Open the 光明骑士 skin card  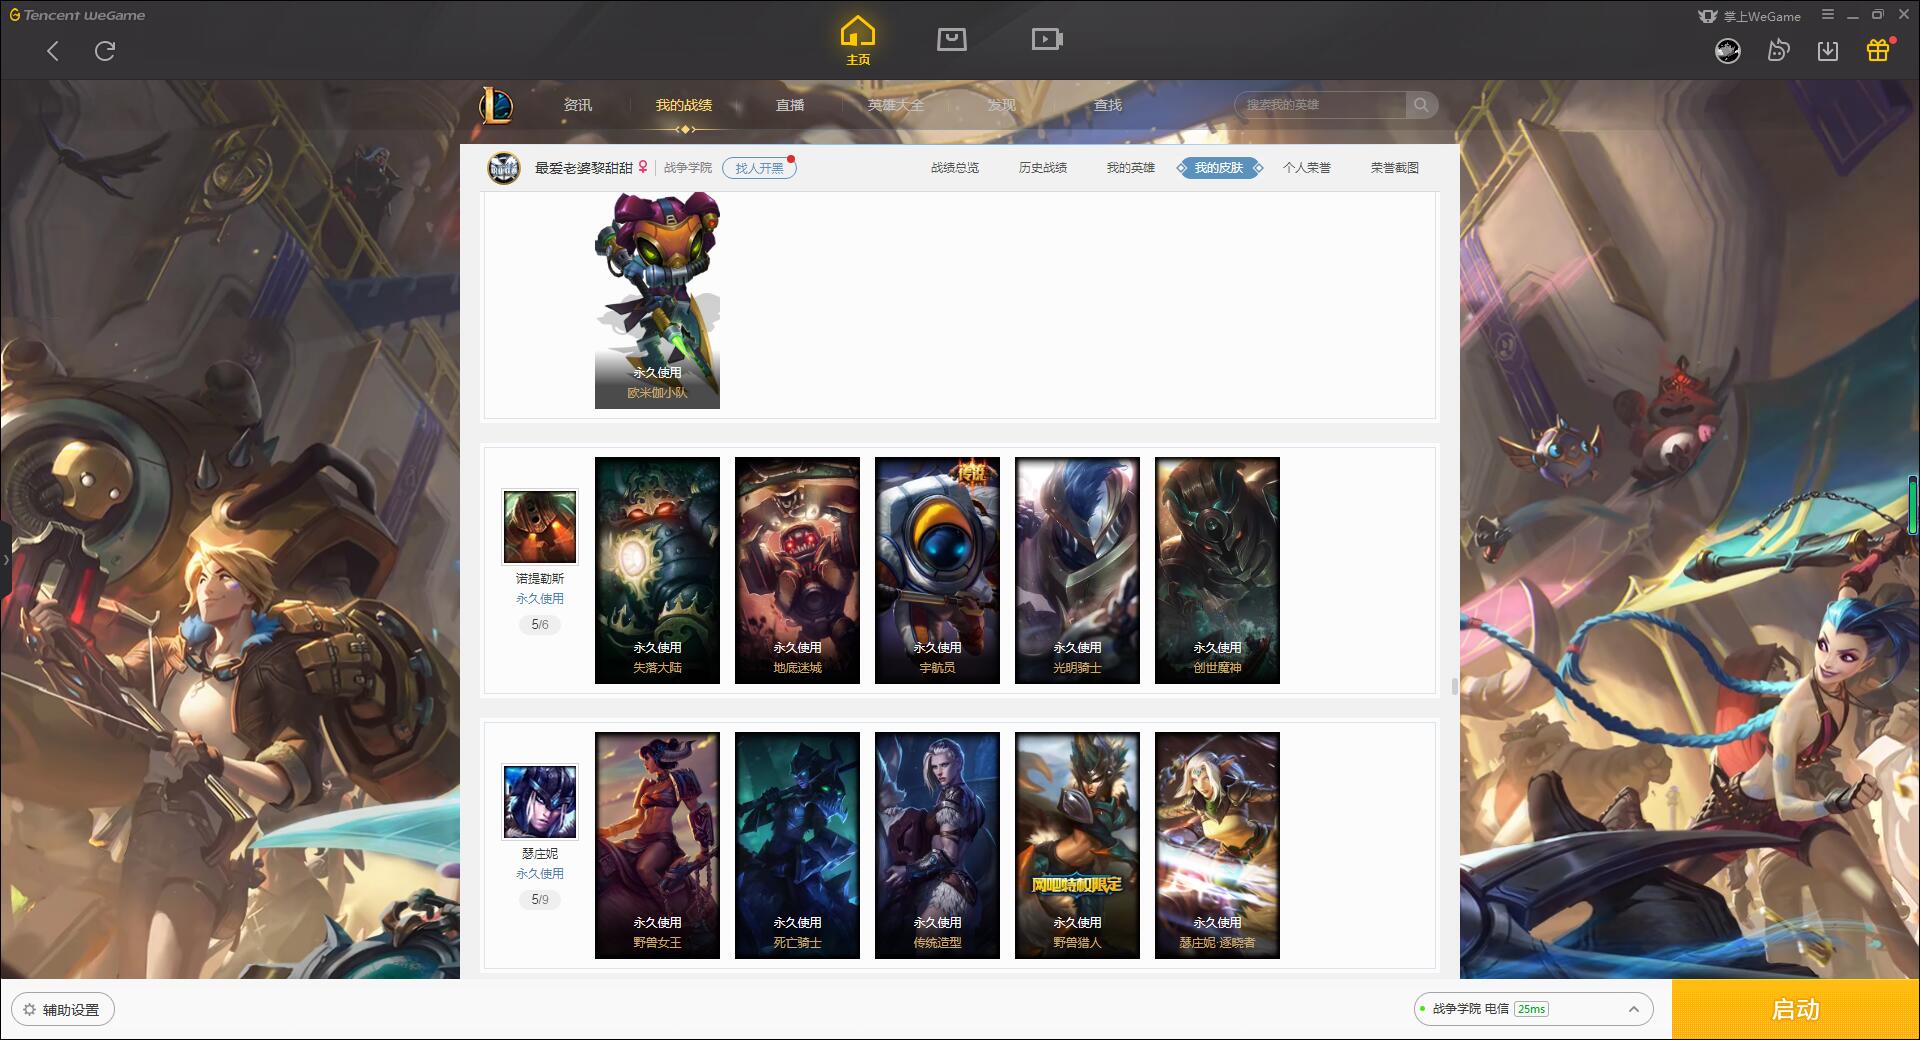pyautogui.click(x=1077, y=570)
